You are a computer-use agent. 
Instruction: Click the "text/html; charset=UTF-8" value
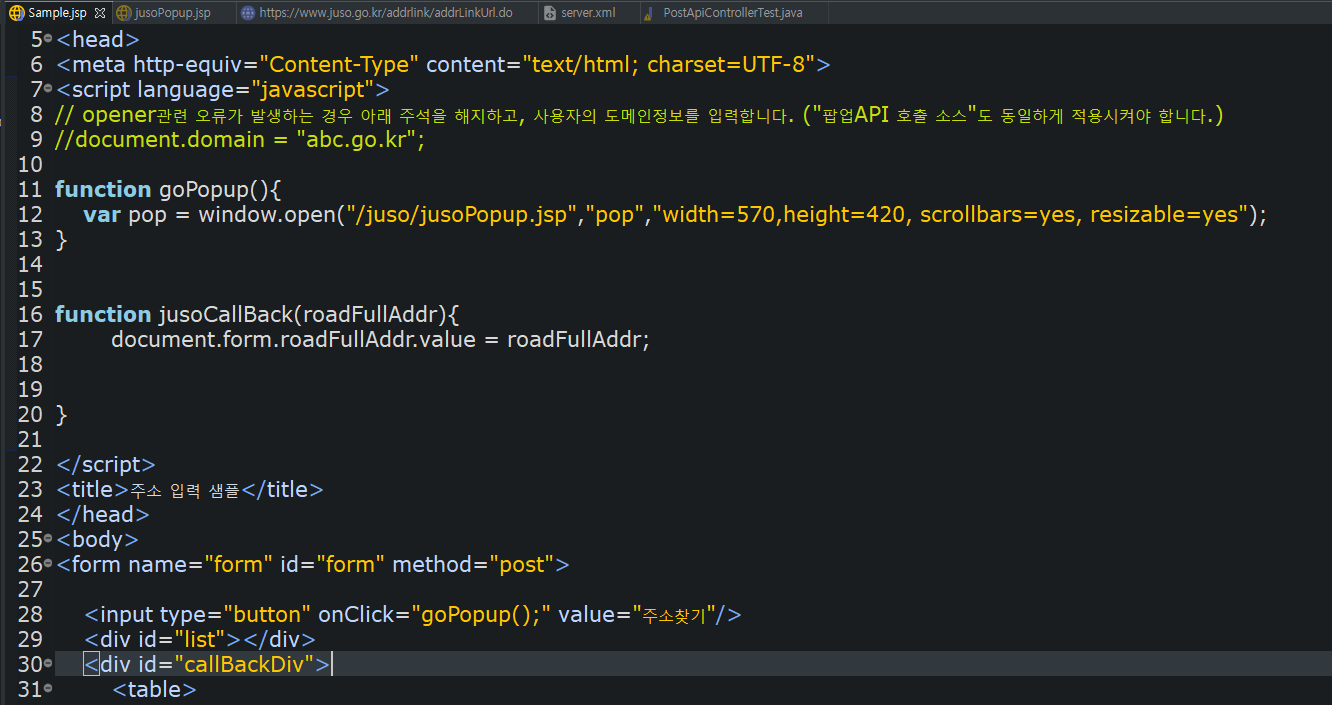coord(668,65)
